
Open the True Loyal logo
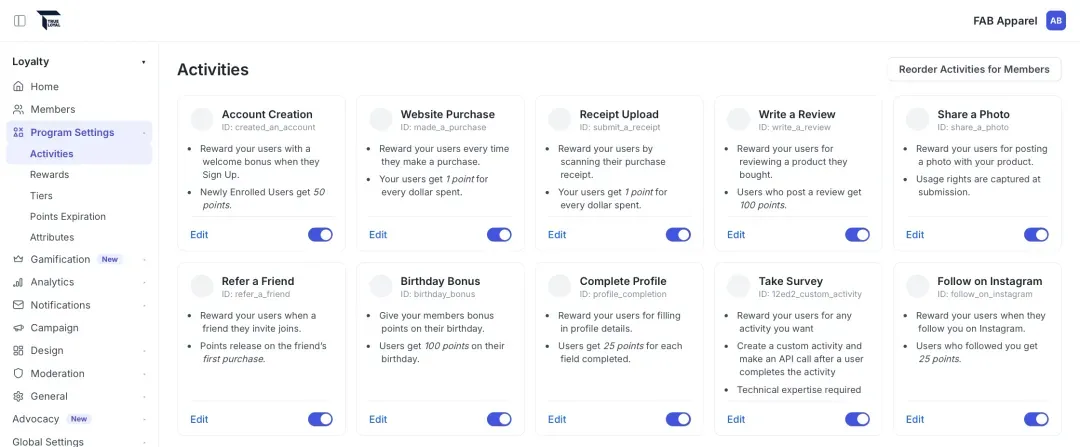point(49,21)
